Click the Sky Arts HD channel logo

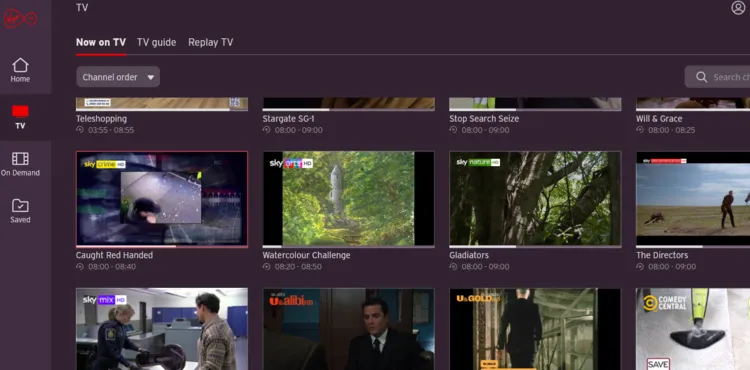291,163
